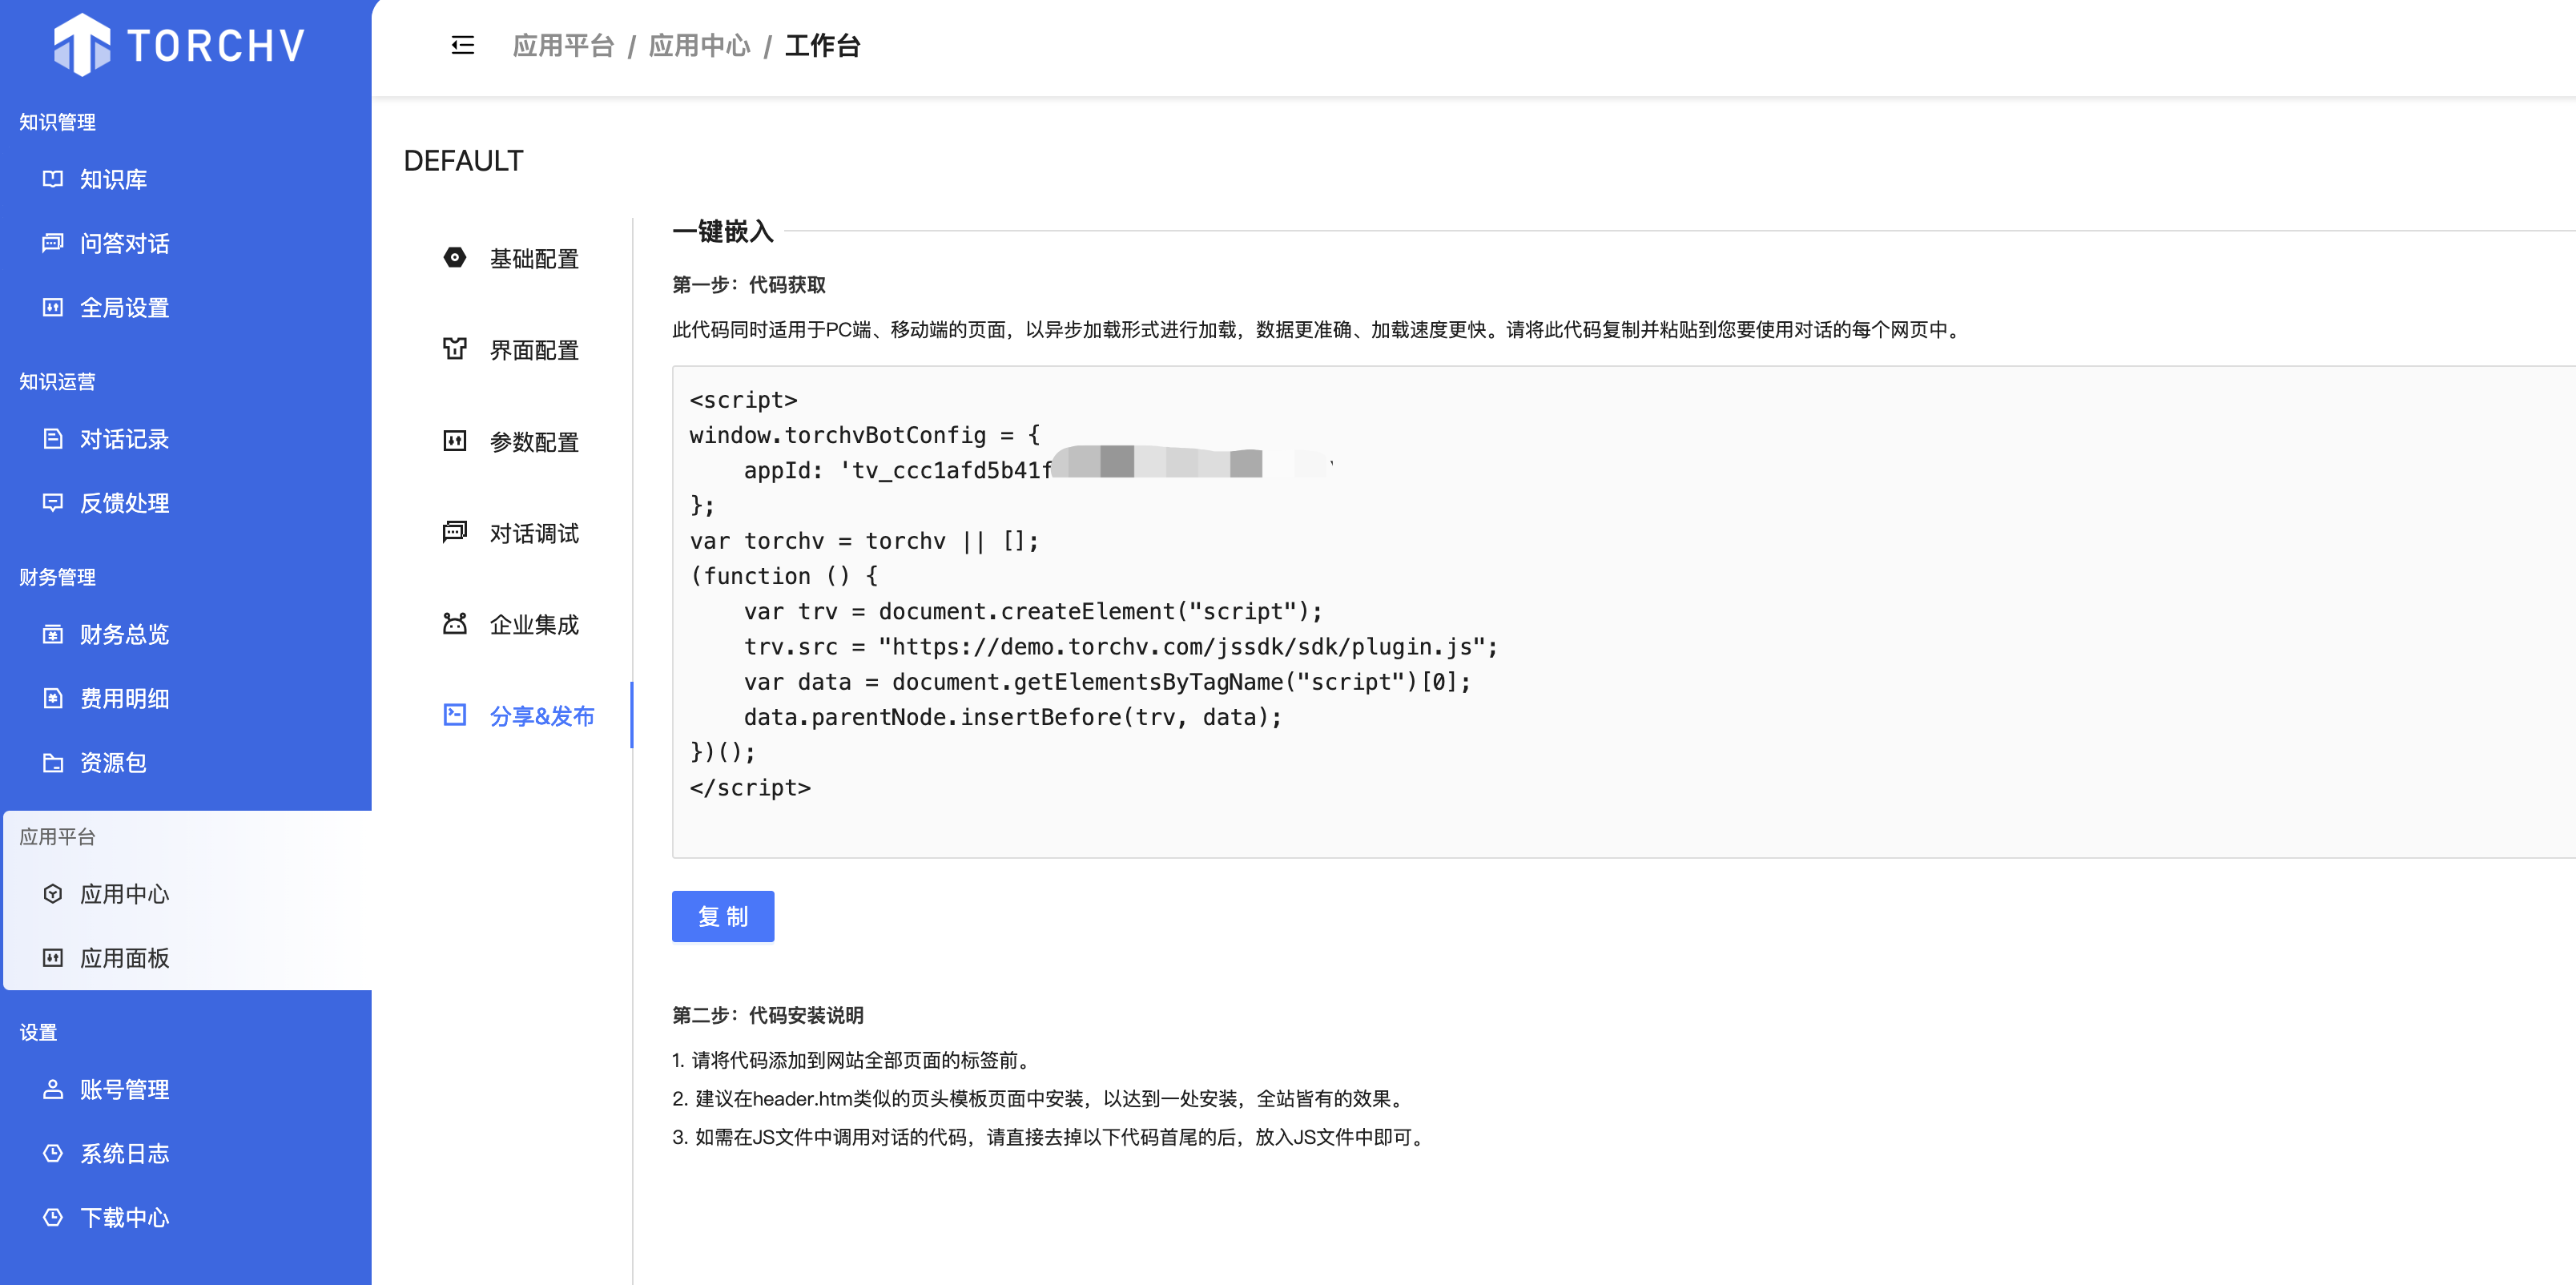This screenshot has height=1285, width=2576.
Task: Click the appId line in code
Action: tap(1038, 469)
